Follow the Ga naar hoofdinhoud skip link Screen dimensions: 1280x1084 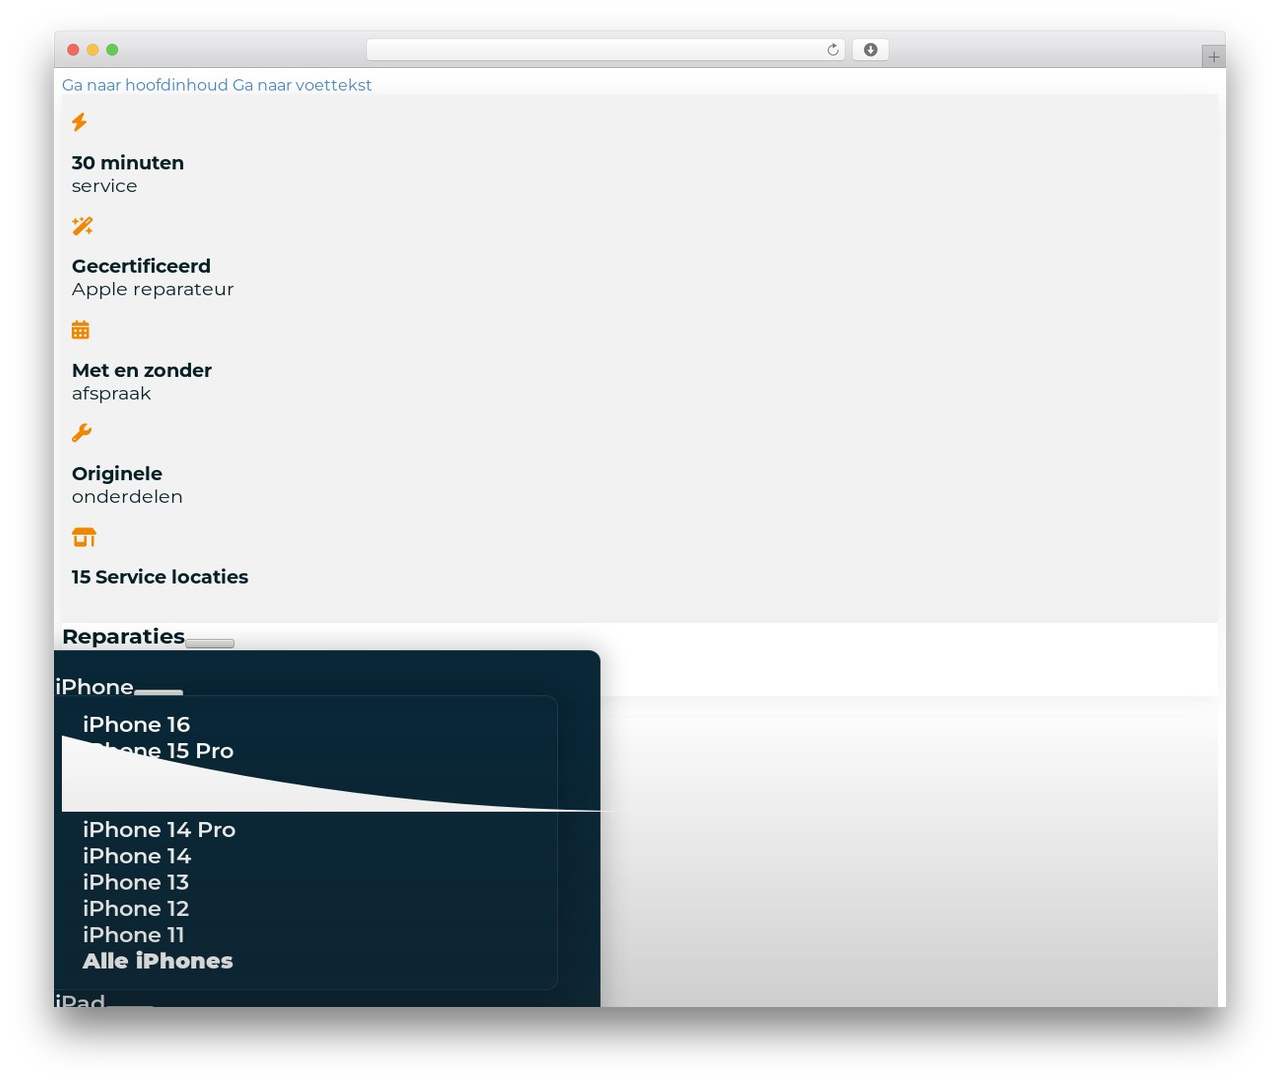(145, 85)
